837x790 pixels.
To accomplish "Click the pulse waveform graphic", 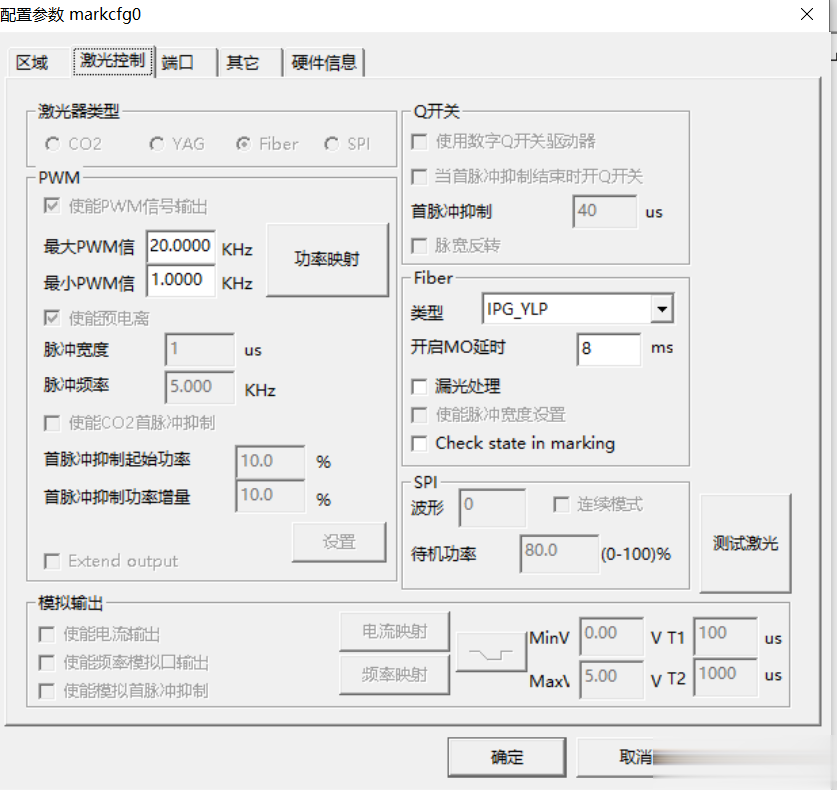I will (491, 654).
